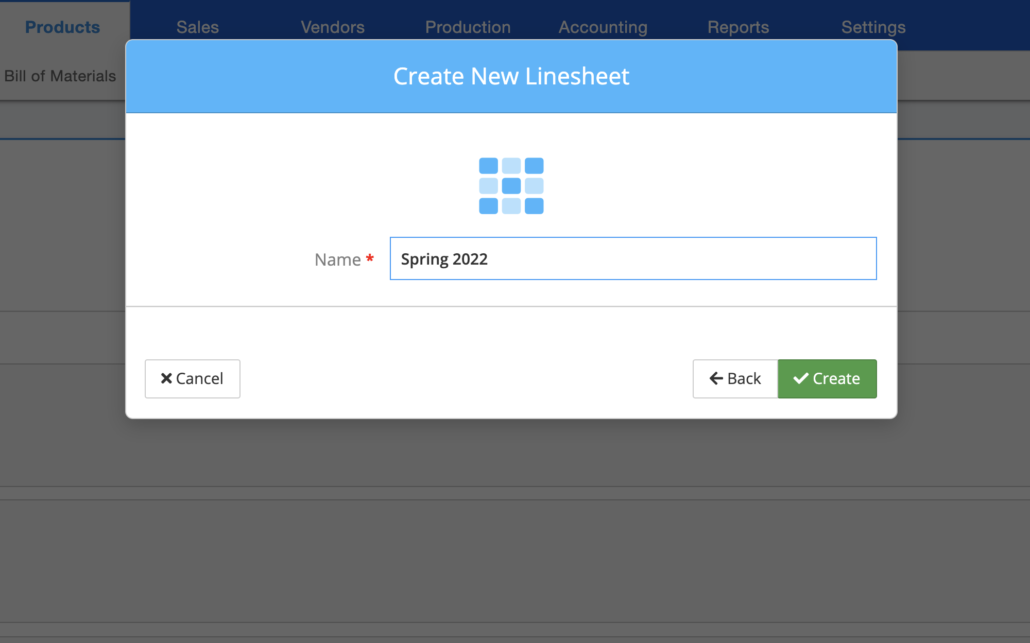The image size is (1030, 643).
Task: Switch to the Bill of Materials tab
Action: [60, 75]
